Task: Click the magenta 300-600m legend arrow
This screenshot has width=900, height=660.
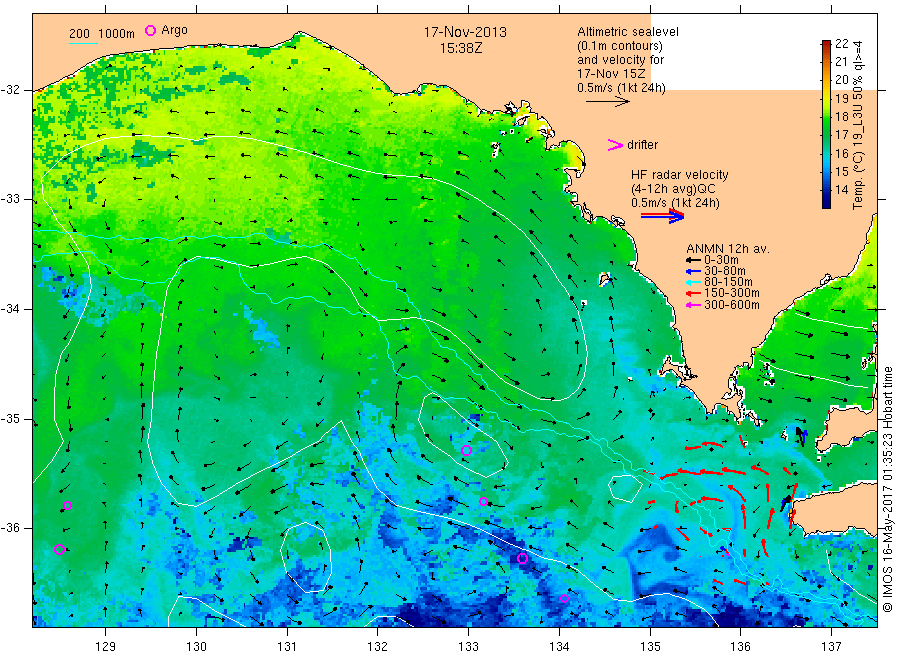Action: (x=693, y=305)
